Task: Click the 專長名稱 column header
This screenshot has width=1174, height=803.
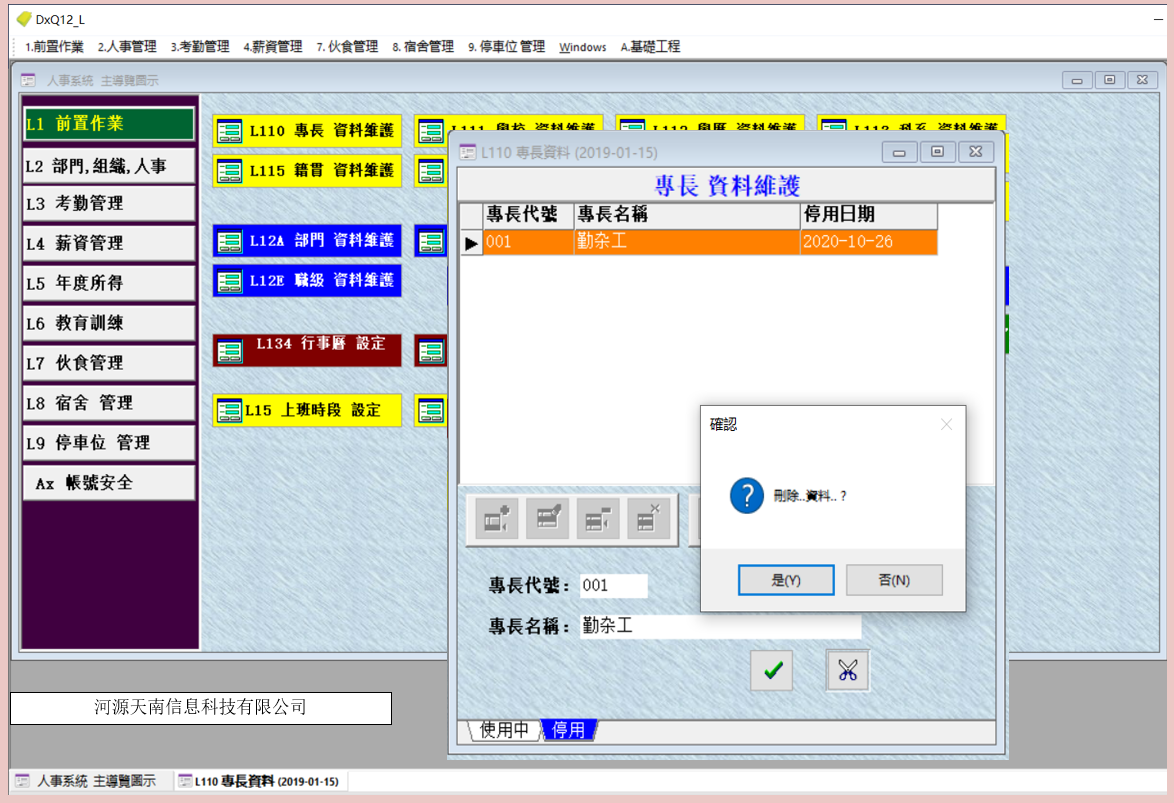Action: pos(687,215)
